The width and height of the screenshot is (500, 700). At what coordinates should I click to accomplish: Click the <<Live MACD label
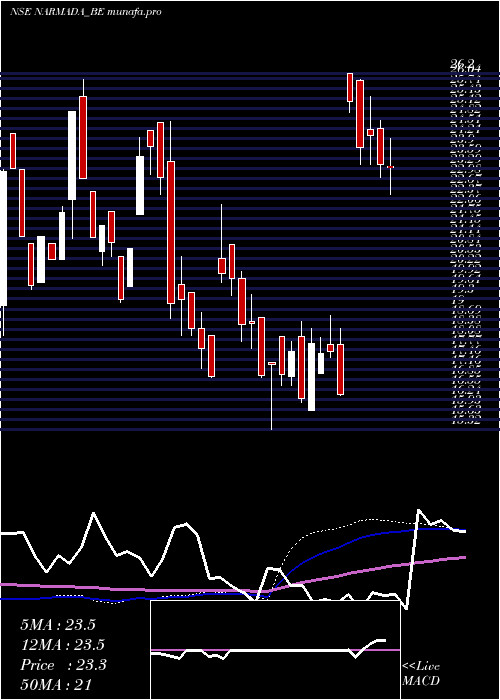pyautogui.click(x=421, y=674)
